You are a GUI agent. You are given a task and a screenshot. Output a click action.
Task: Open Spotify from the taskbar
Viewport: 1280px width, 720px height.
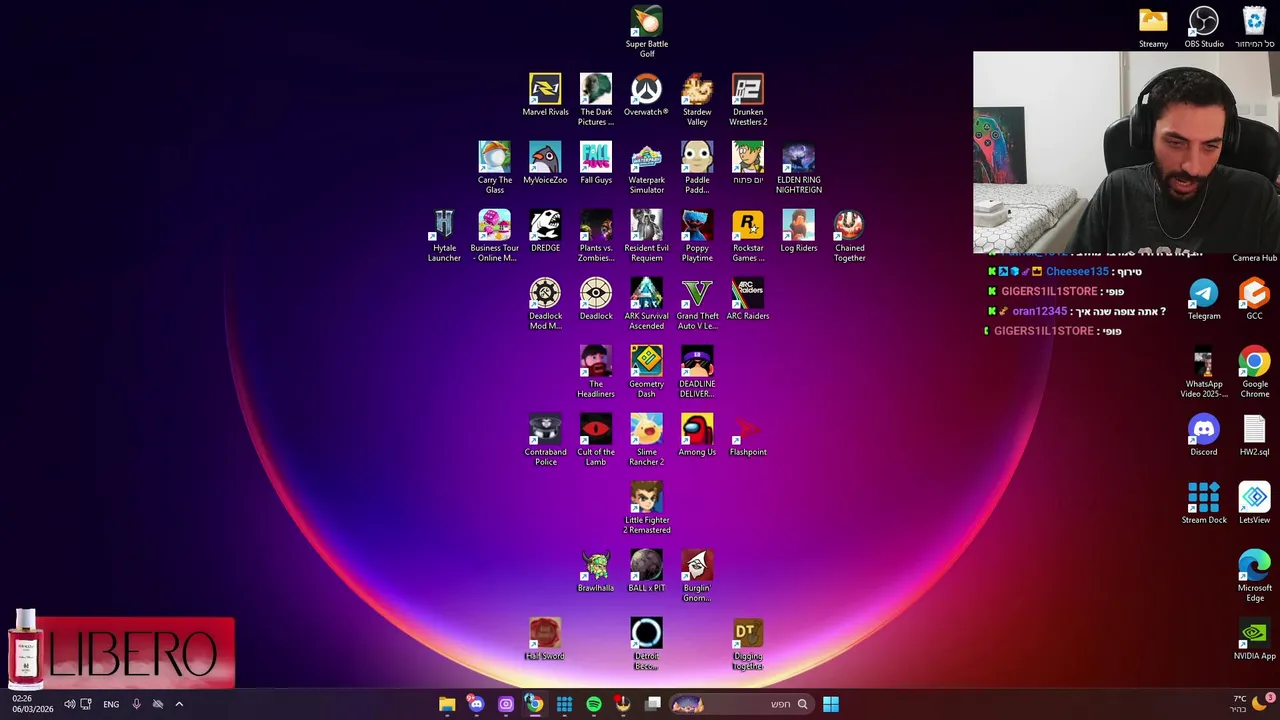click(x=594, y=704)
